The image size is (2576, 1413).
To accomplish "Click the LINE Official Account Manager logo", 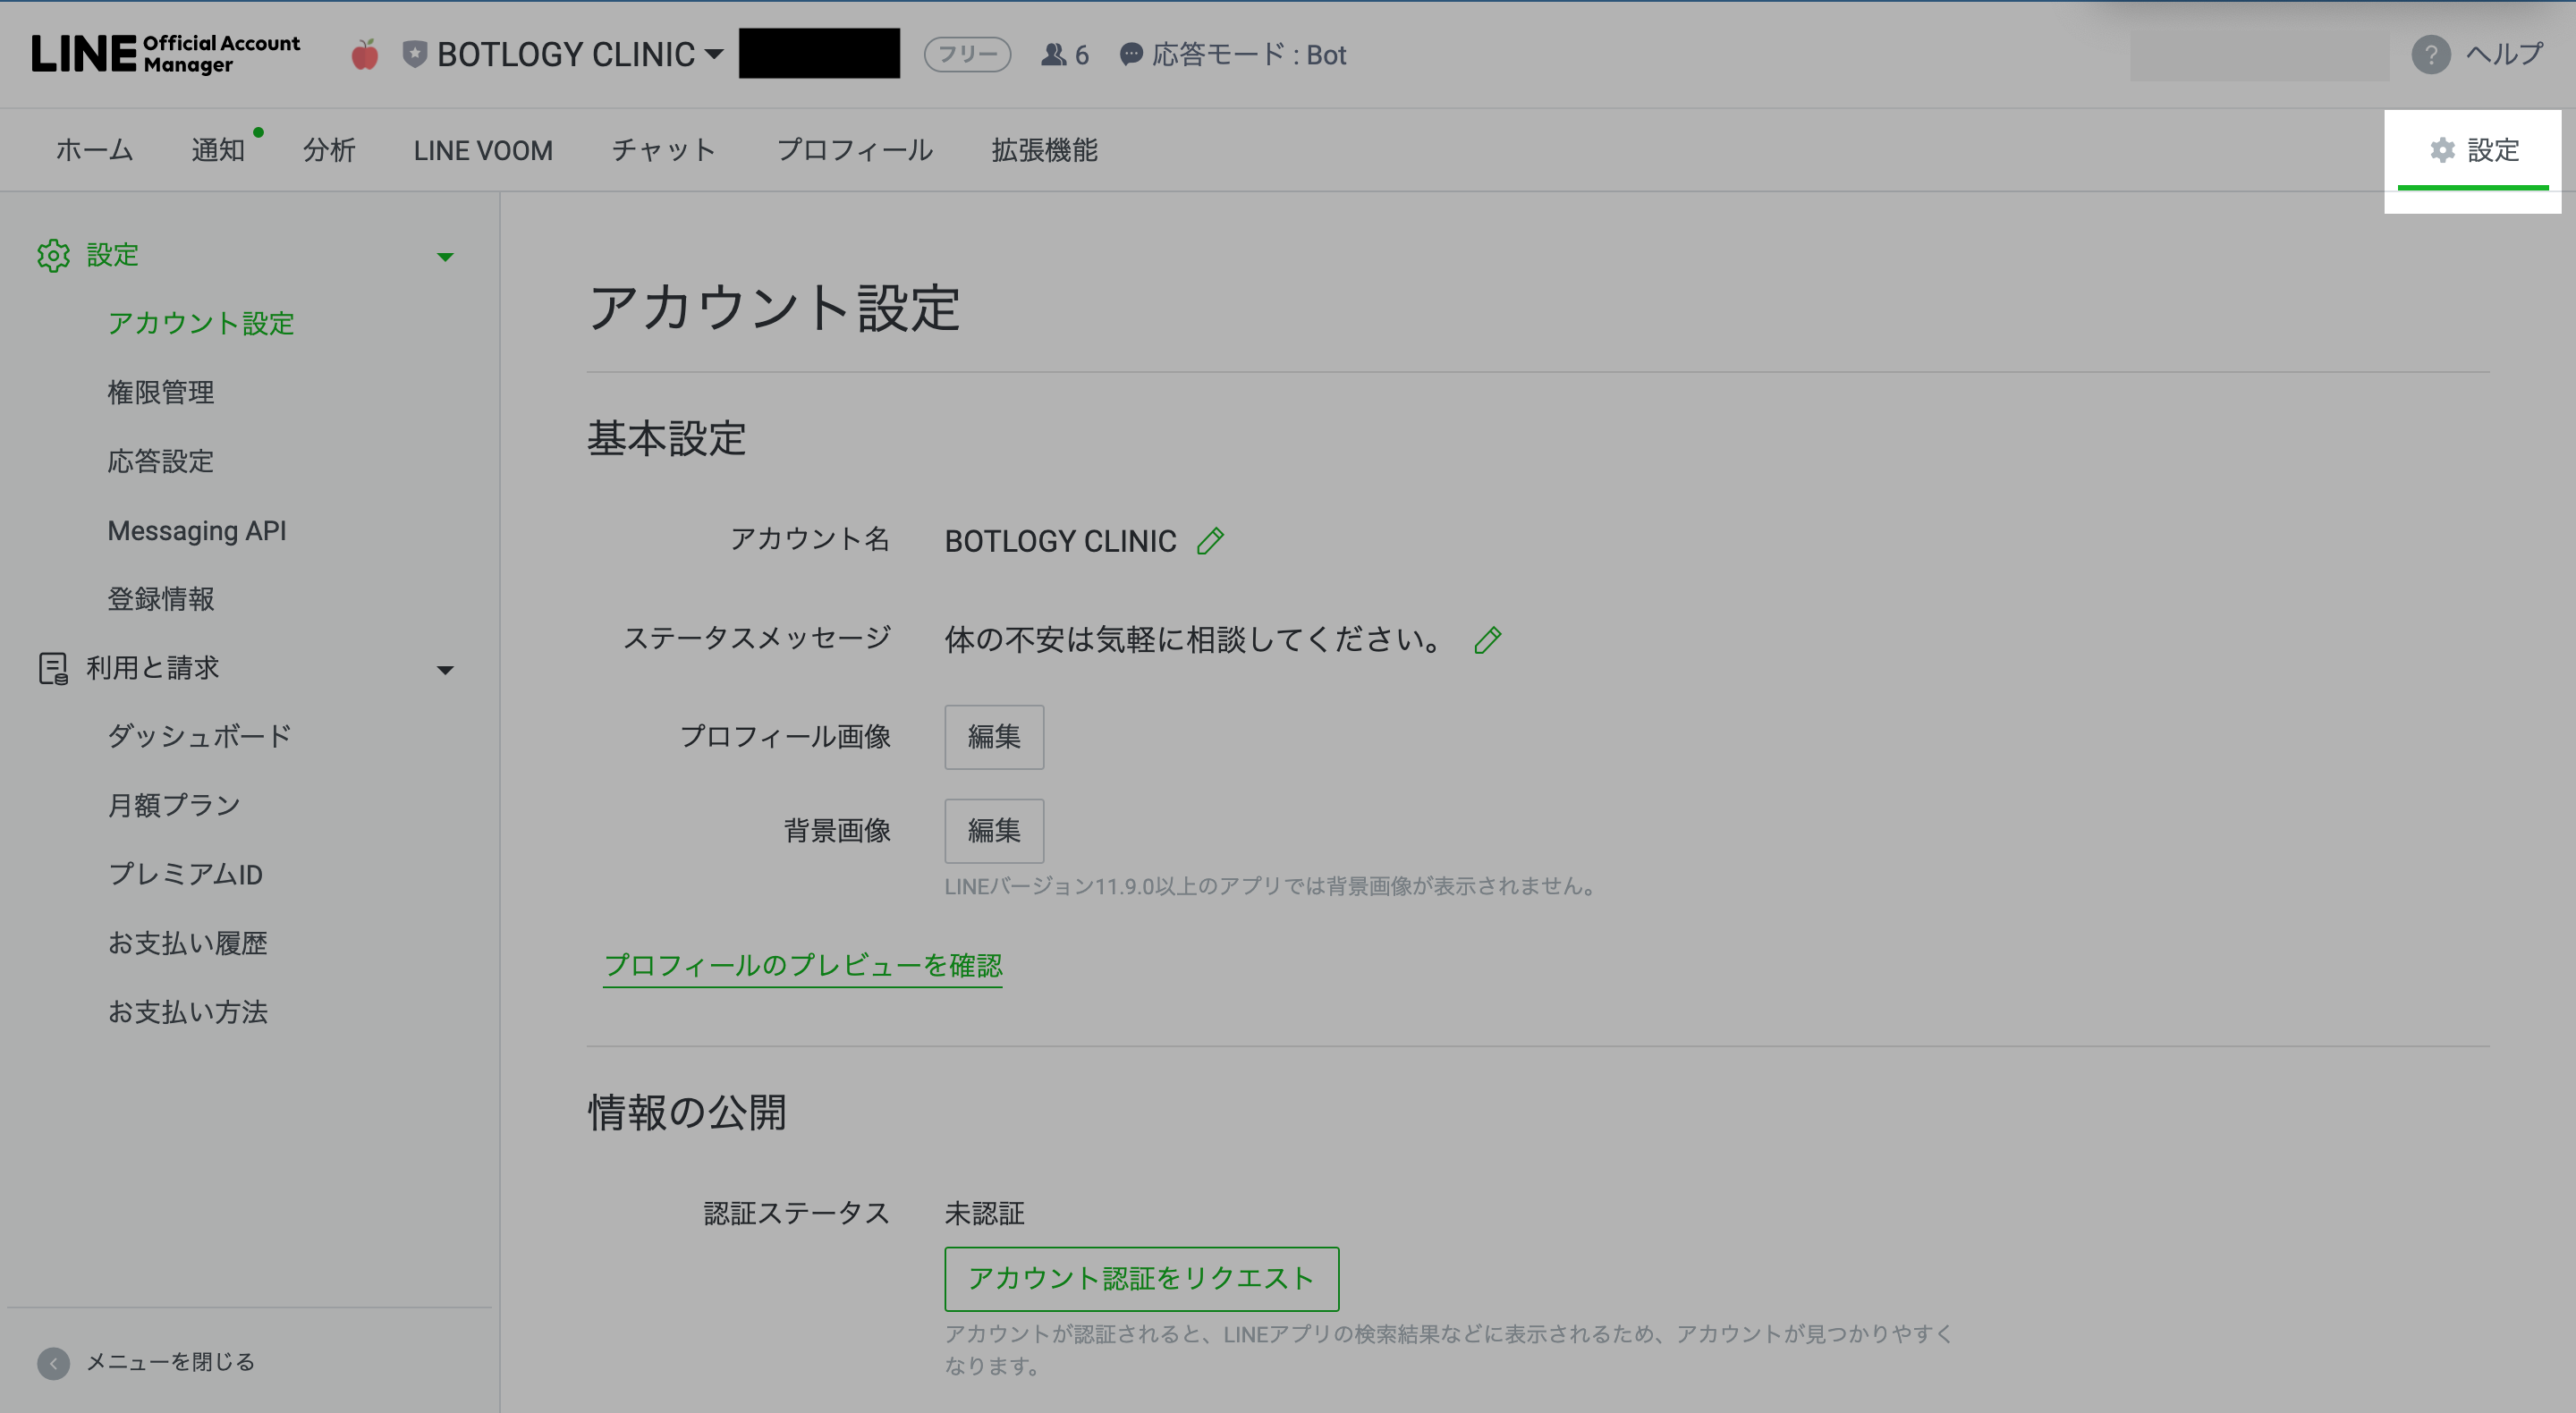I will click(166, 54).
